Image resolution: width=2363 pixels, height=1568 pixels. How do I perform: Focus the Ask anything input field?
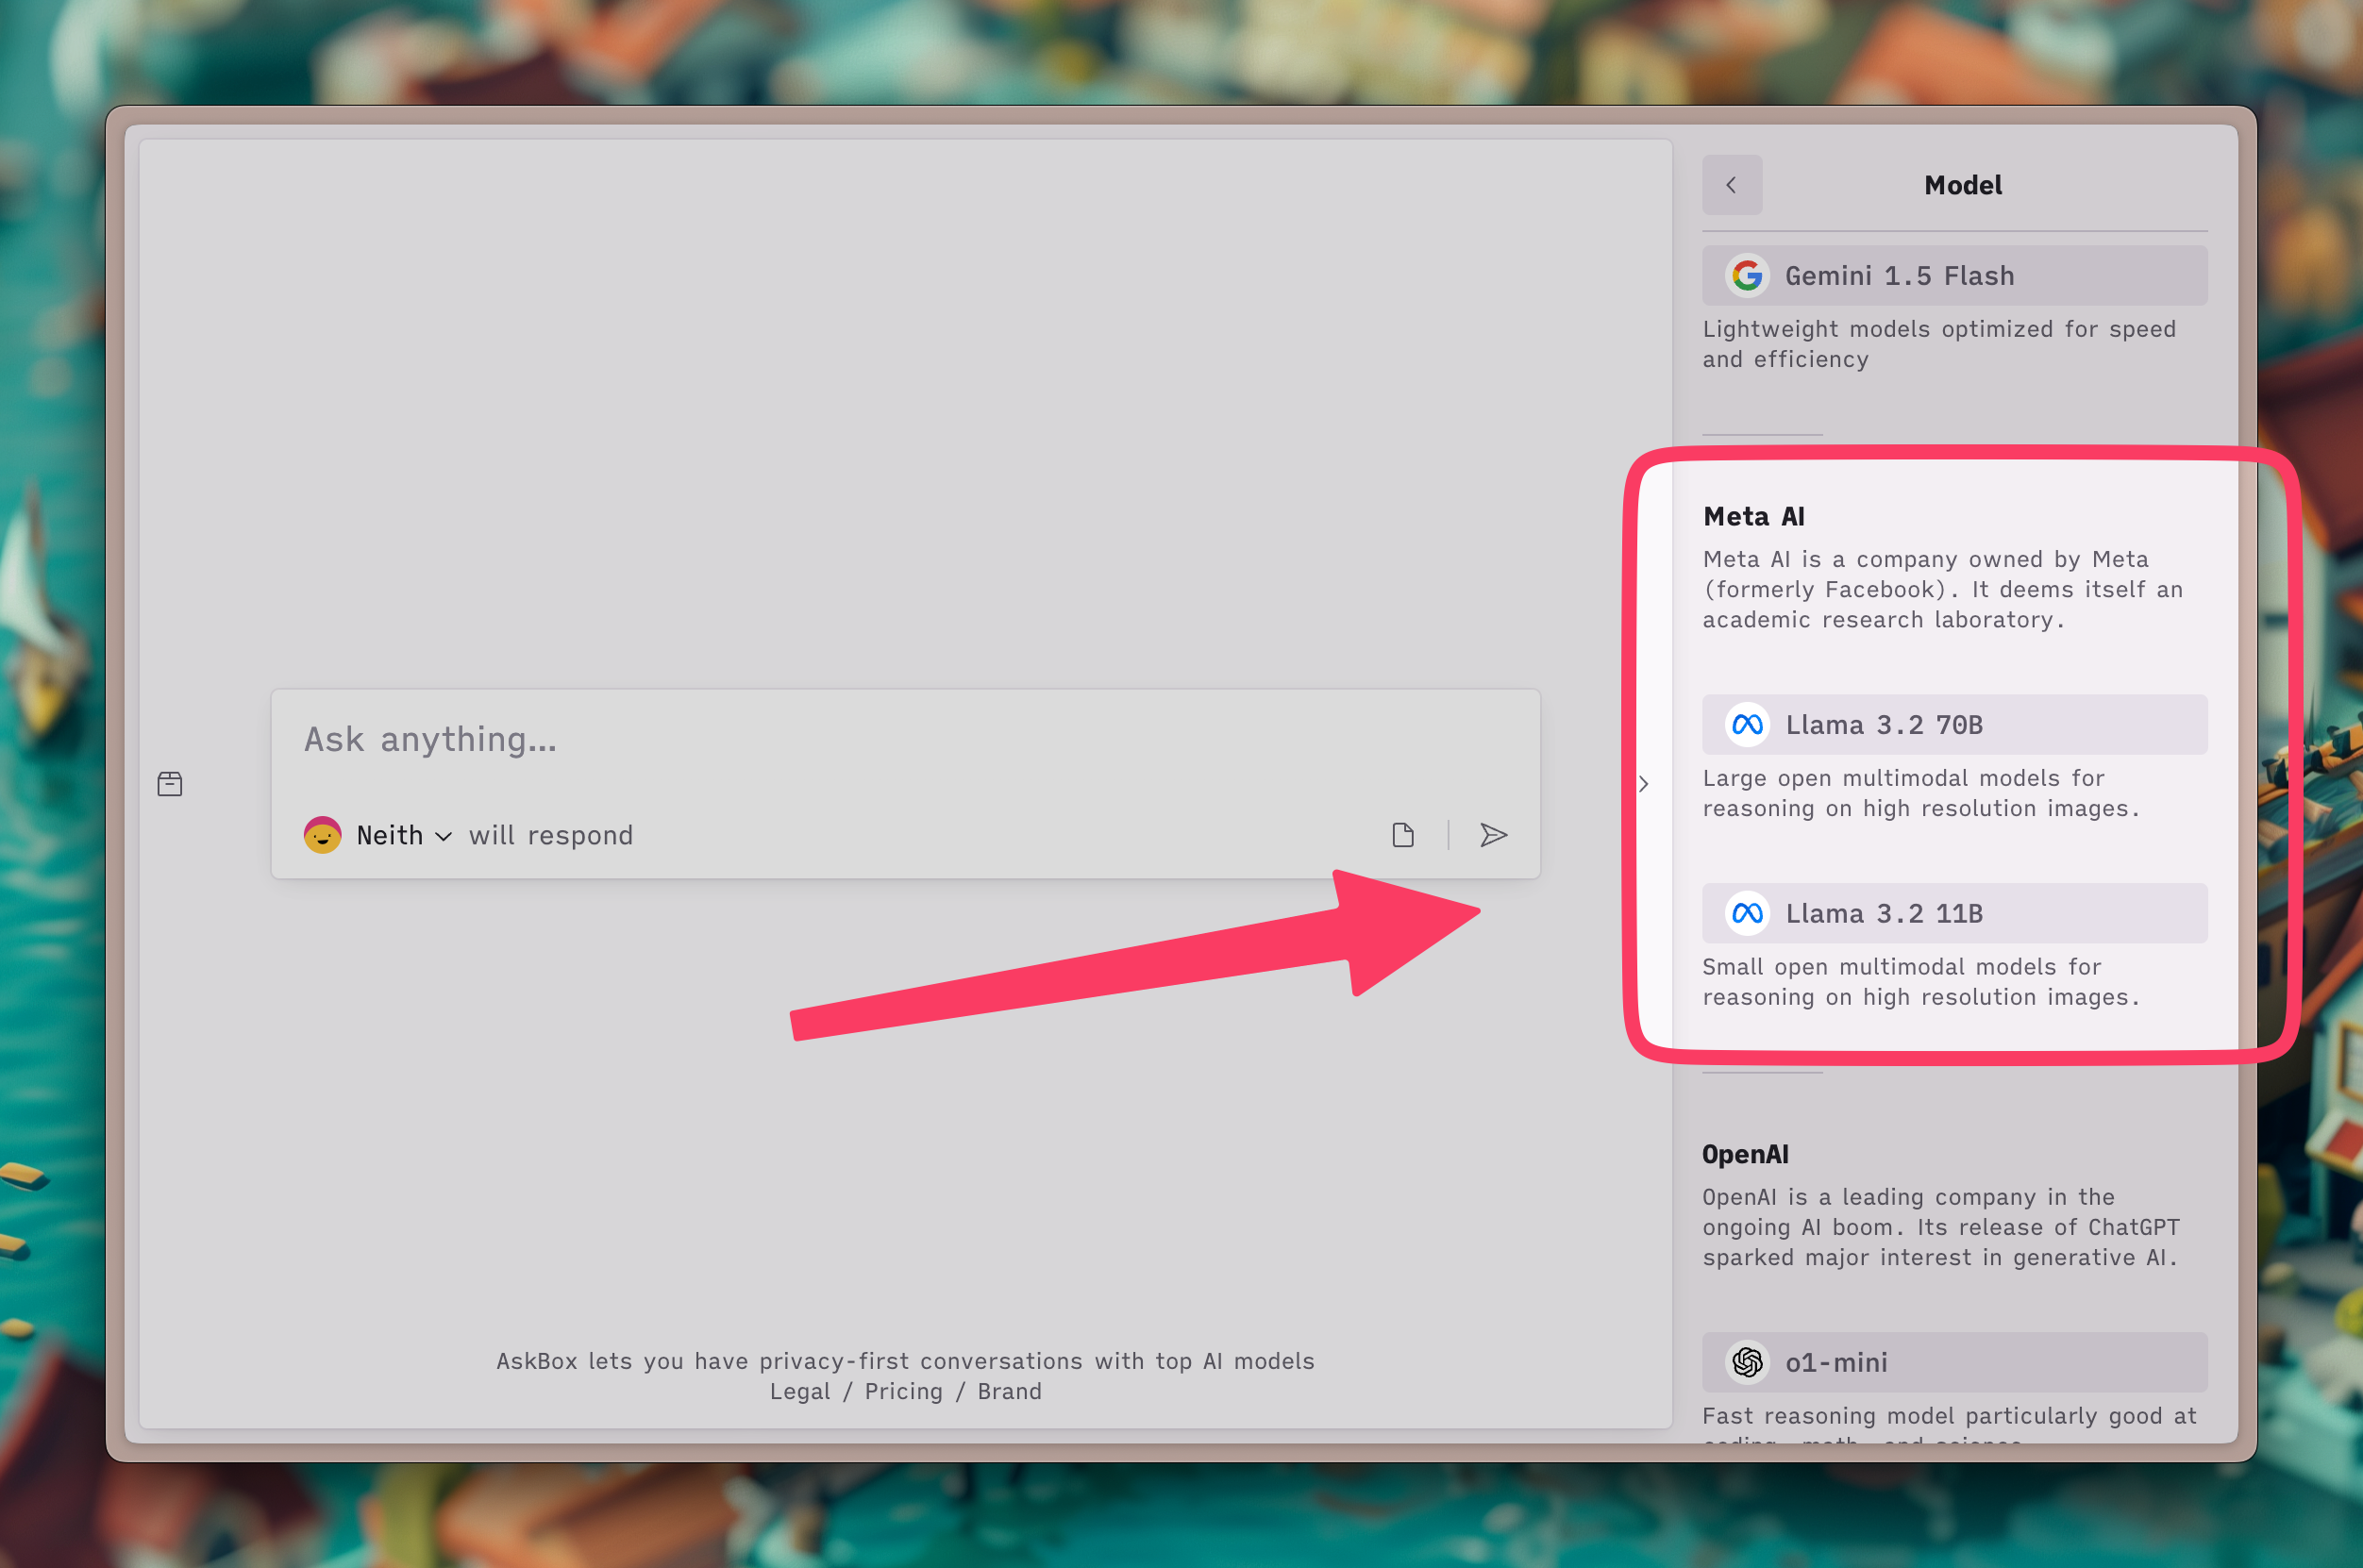click(x=905, y=740)
